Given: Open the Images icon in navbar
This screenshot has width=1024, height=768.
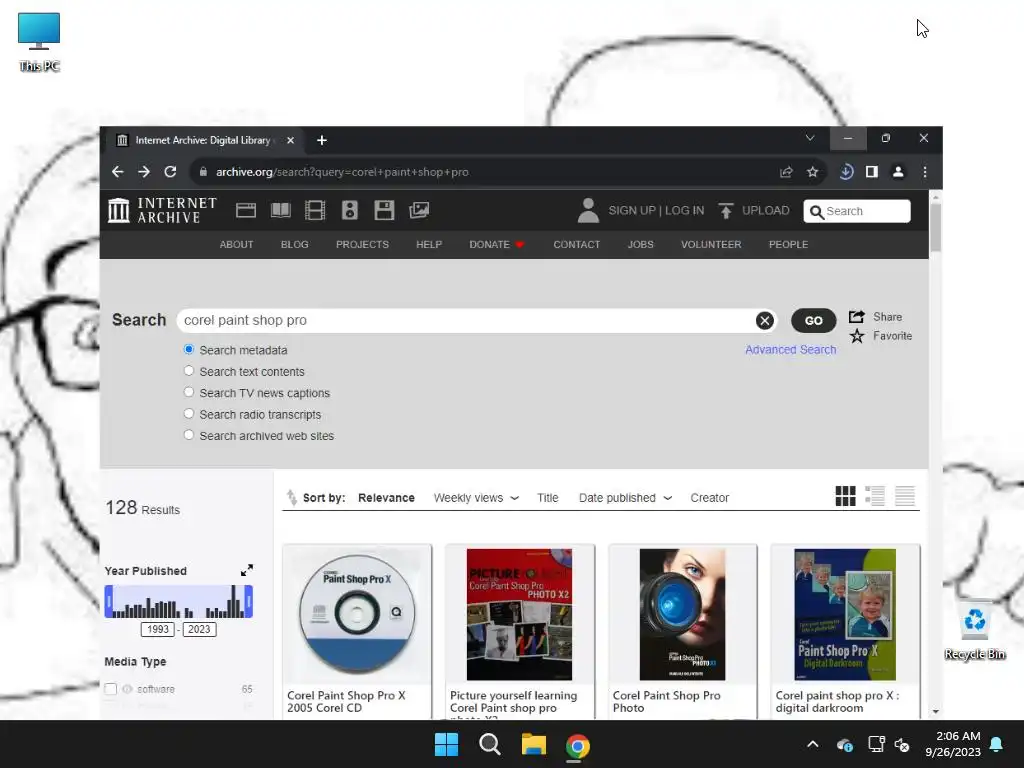Looking at the screenshot, I should point(419,210).
